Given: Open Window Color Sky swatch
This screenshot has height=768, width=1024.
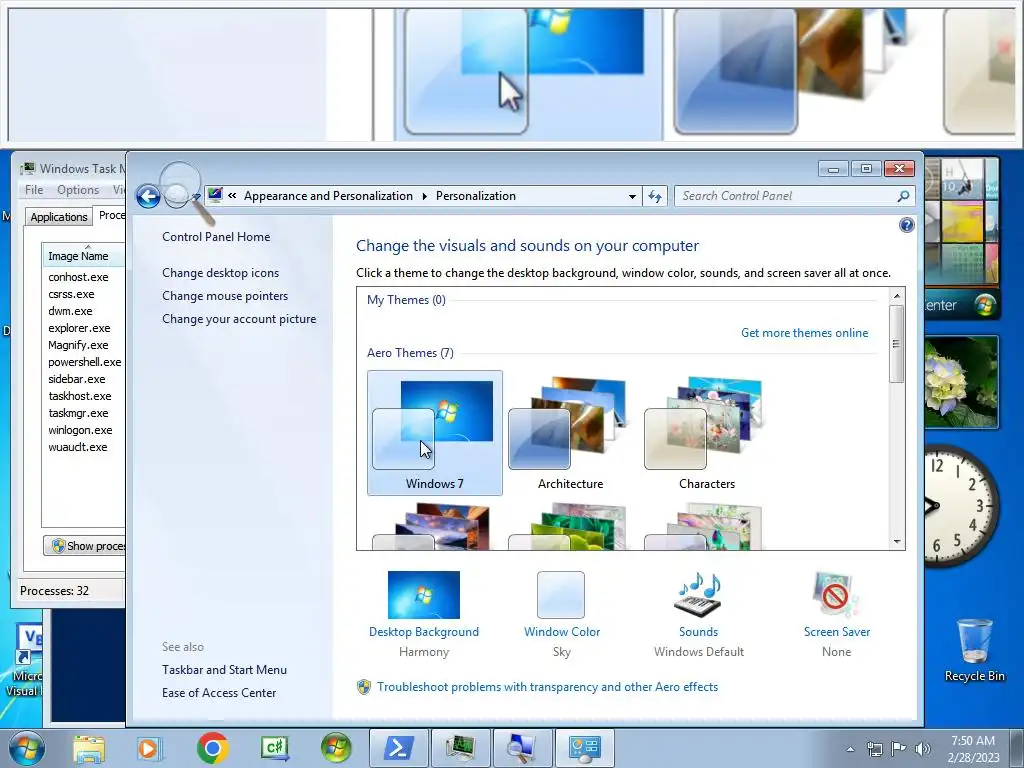Looking at the screenshot, I should pos(561,595).
